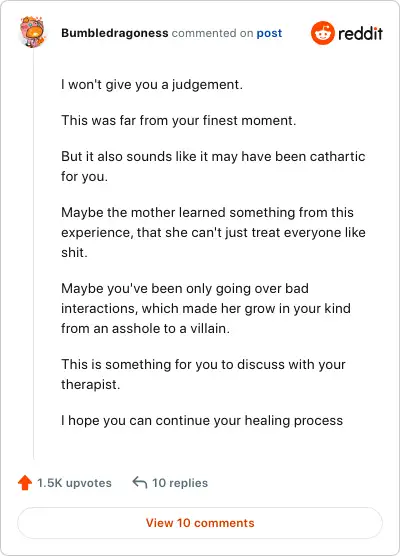The image size is (400, 556).
Task: Open the Bumbledragoness username profile
Action: click(115, 33)
